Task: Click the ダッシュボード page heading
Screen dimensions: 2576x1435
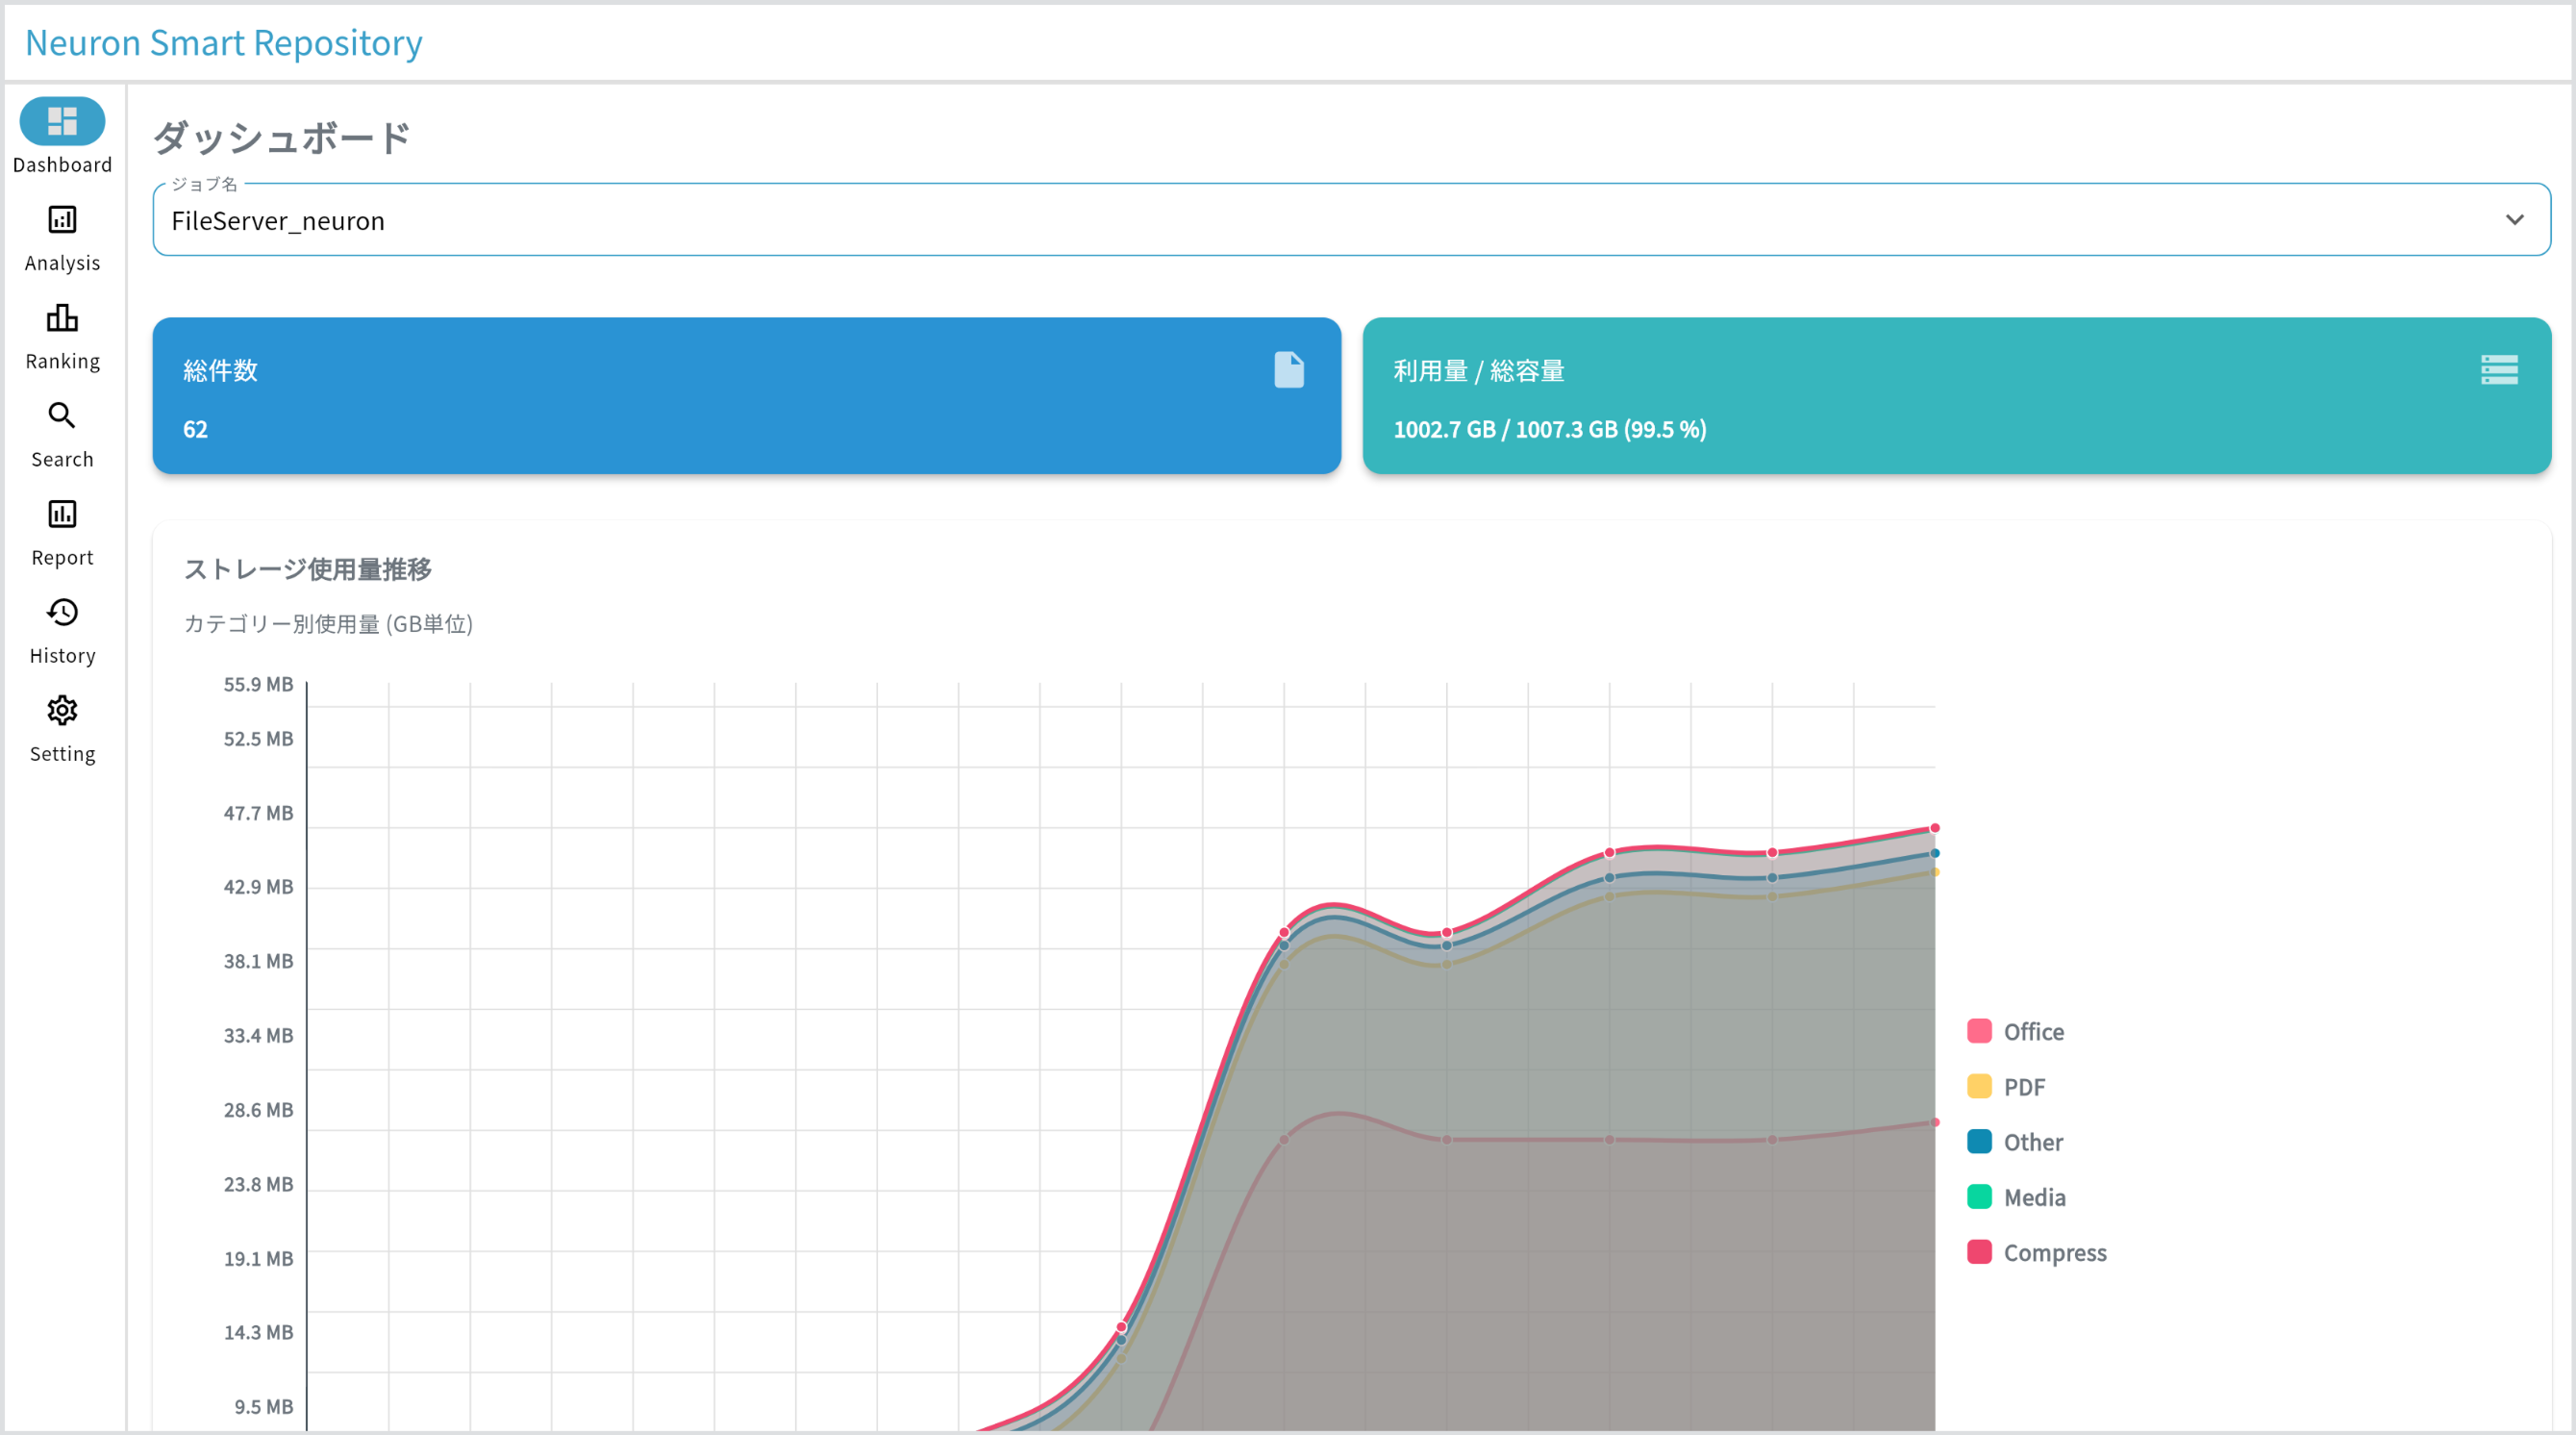Action: click(x=282, y=138)
